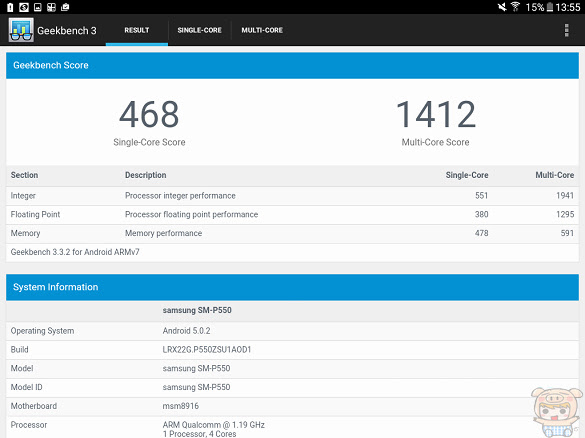The height and width of the screenshot is (438, 585).
Task: Tap the Multi-Core Score label
Action: (x=435, y=142)
